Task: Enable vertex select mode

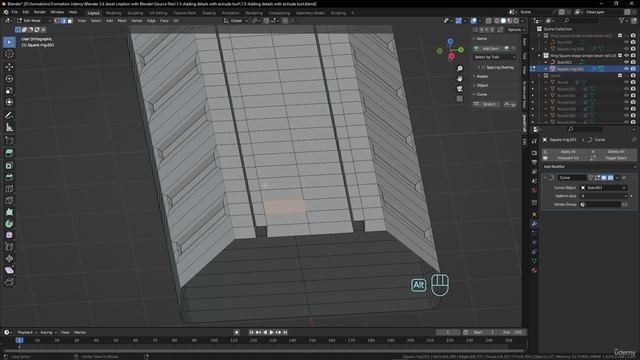Action: click(57, 20)
